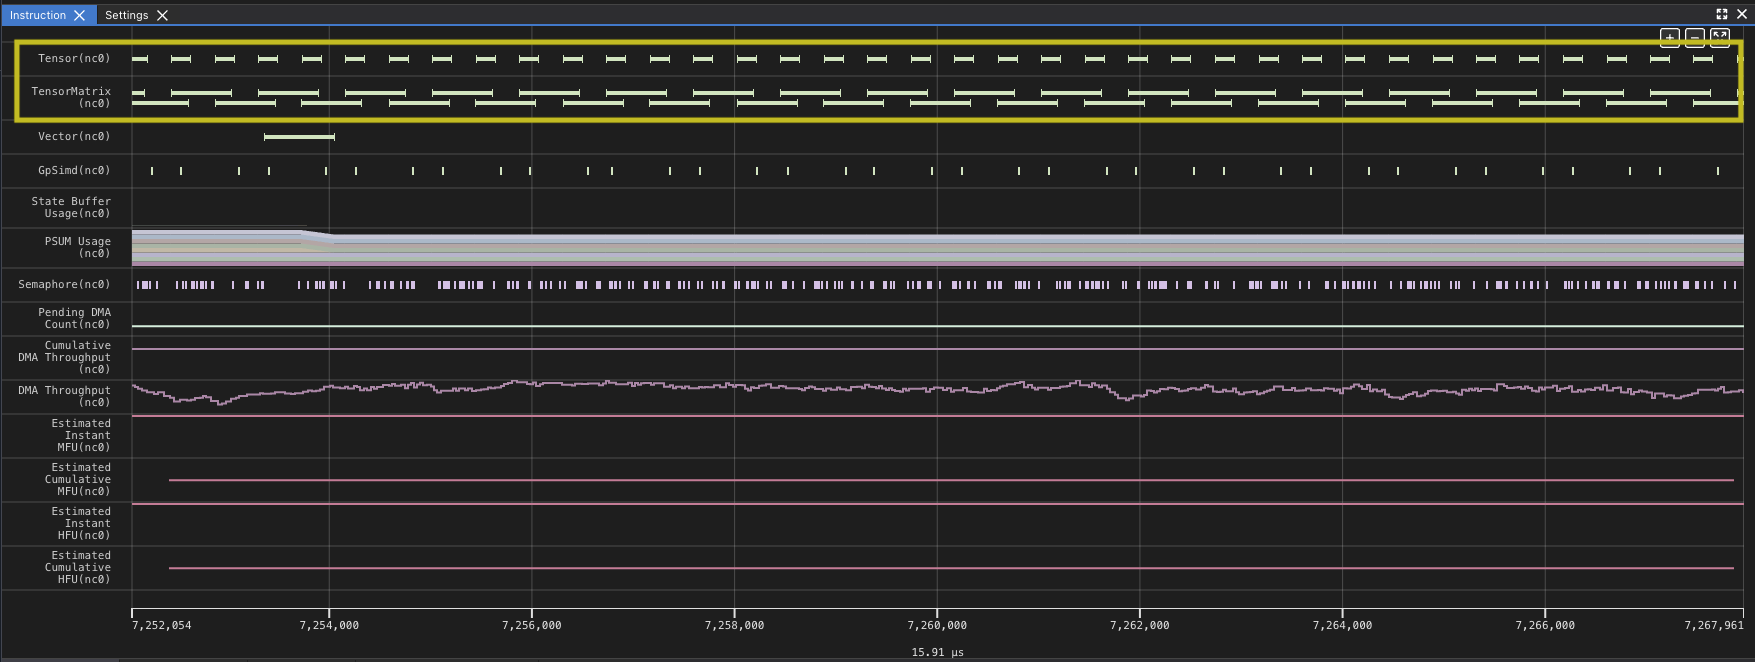Maximize the panel with the fullscreen icon
Image resolution: width=1755 pixels, height=662 pixels.
[1721, 14]
